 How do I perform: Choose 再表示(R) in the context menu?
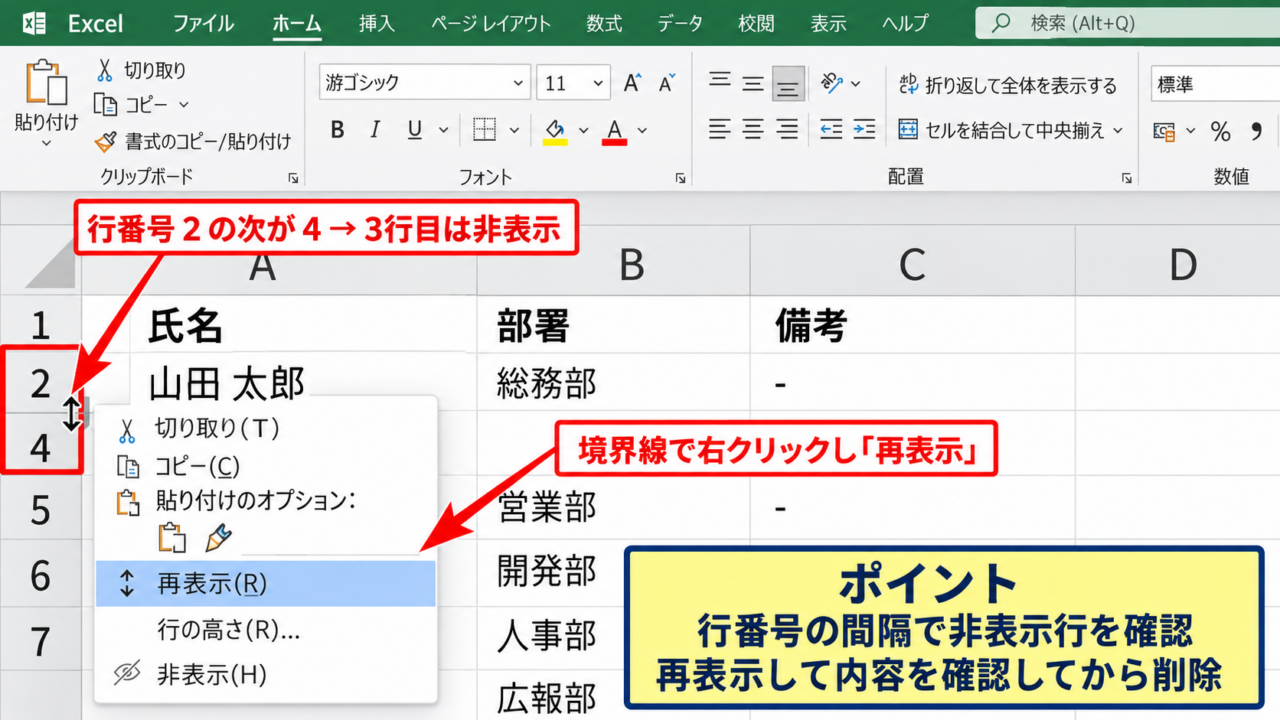[266, 584]
